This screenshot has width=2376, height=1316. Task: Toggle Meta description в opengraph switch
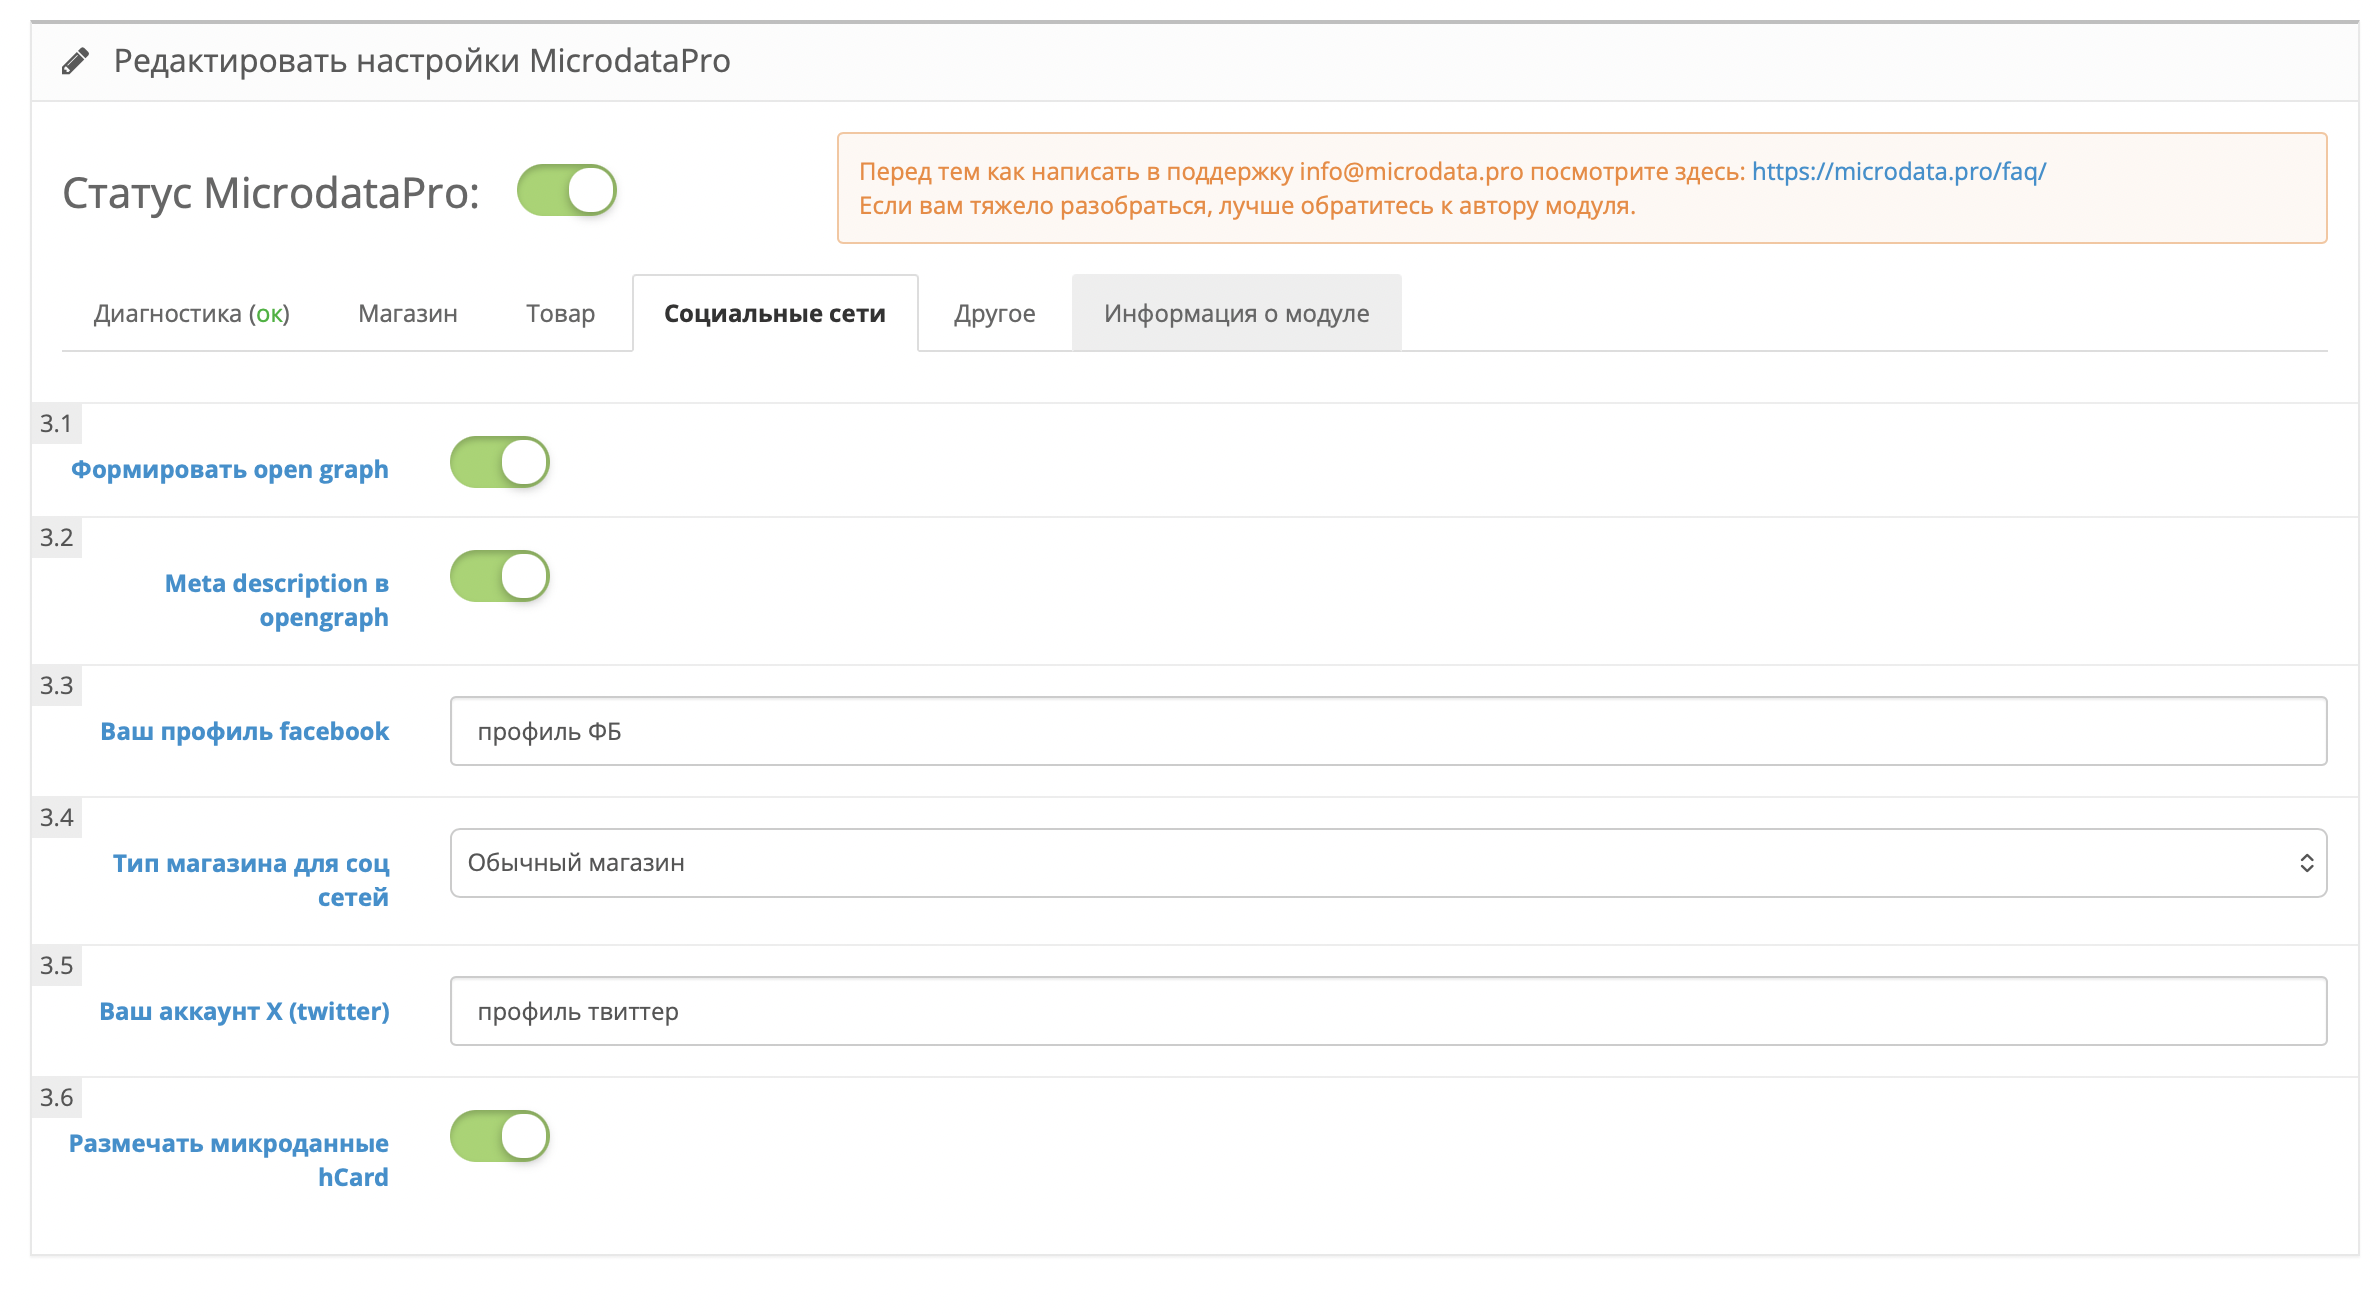(500, 576)
